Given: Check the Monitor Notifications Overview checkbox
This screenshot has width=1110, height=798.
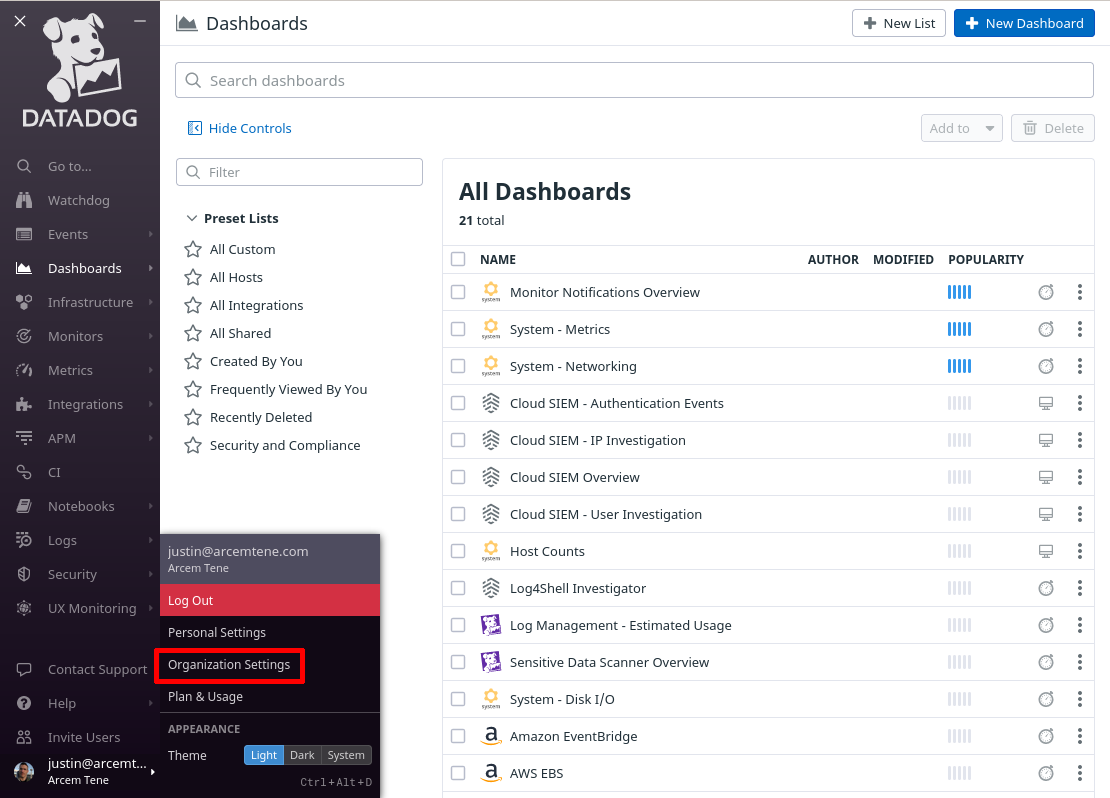Looking at the screenshot, I should coord(458,292).
